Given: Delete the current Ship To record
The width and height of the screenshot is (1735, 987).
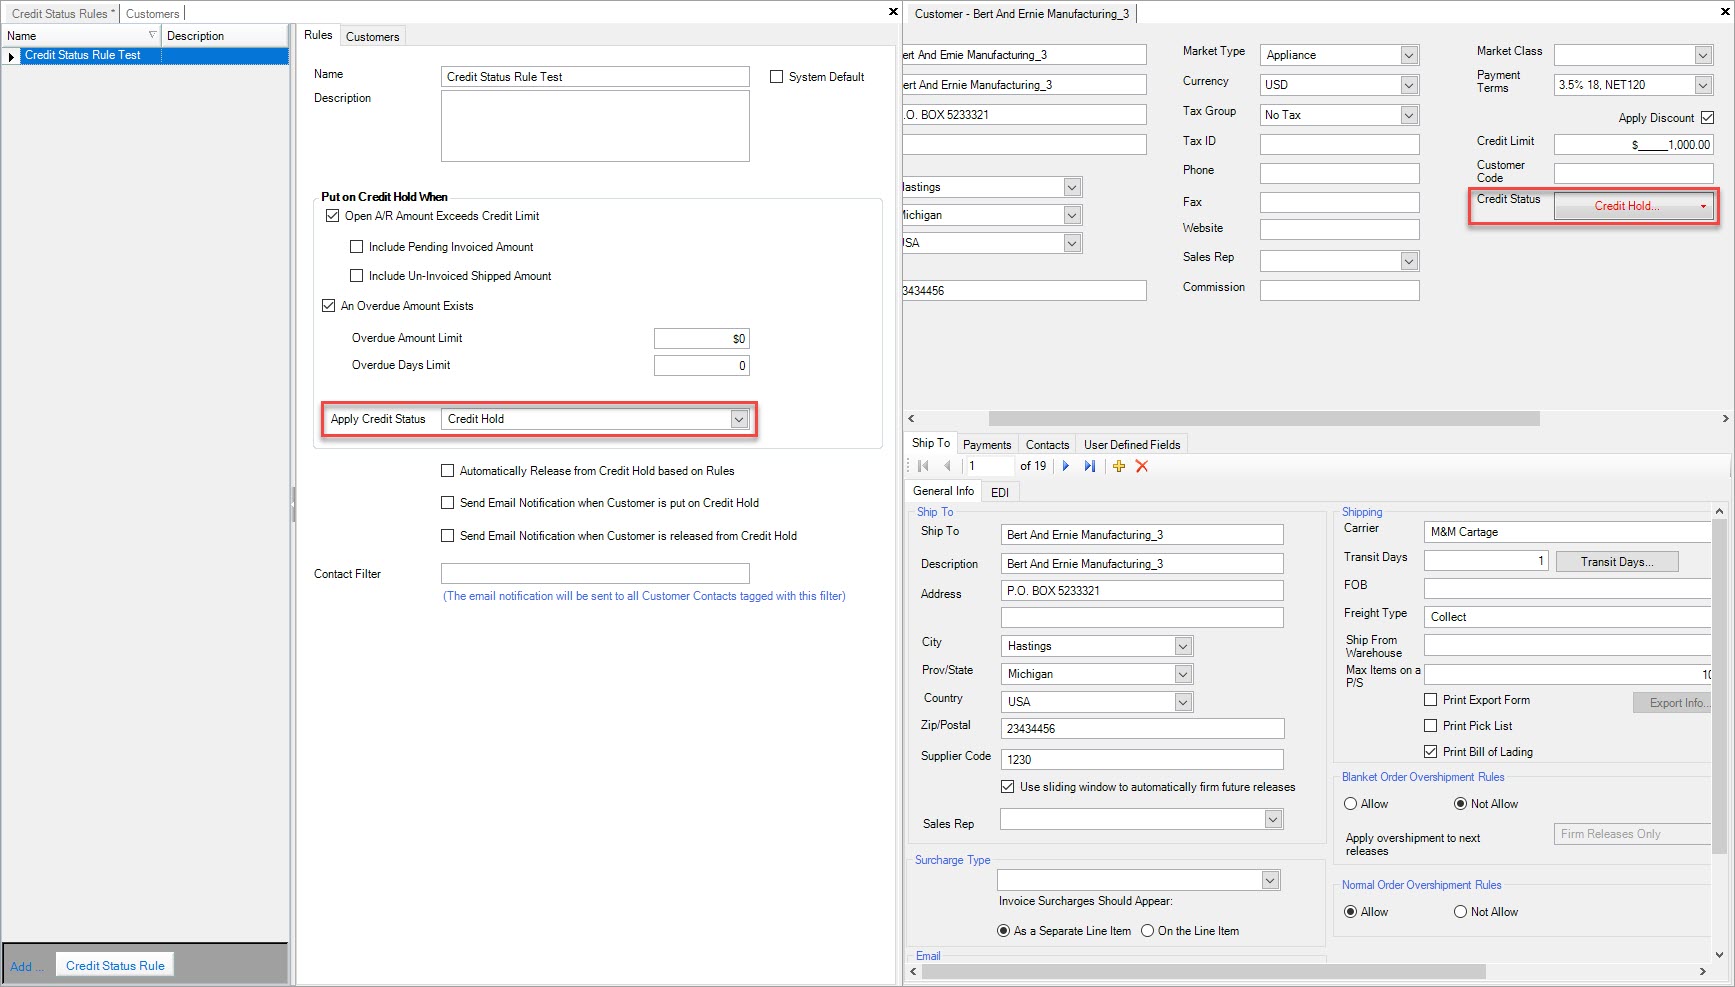Looking at the screenshot, I should tap(1142, 466).
